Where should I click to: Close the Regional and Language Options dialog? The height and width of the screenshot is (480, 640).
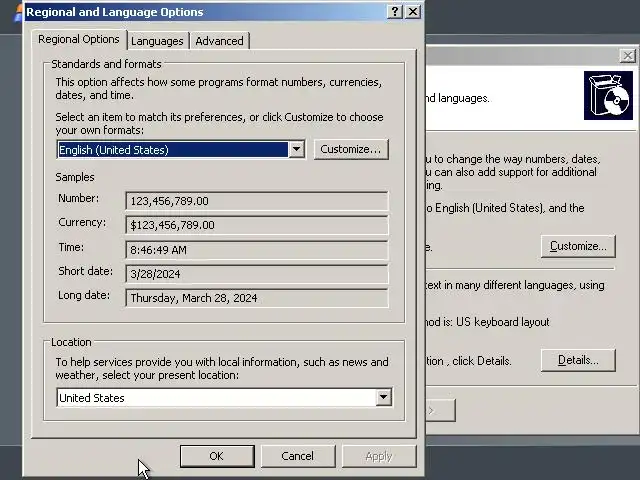(x=413, y=12)
